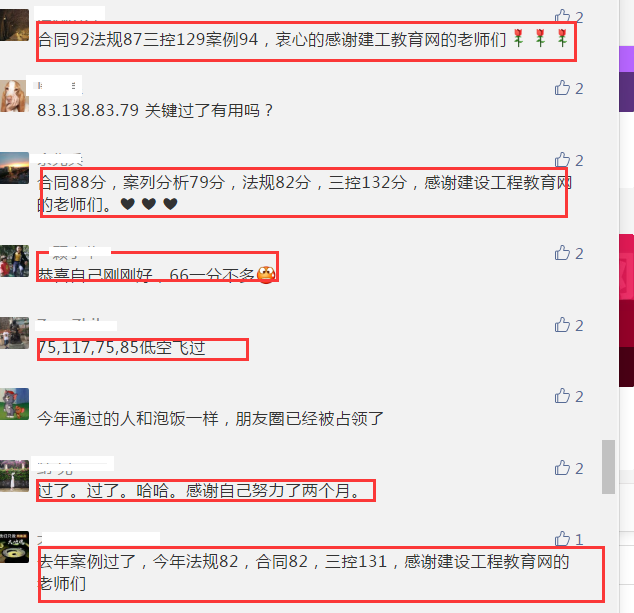The image size is (634, 613).
Task: Click the vertical scrollbar thumb
Action: 608,467
